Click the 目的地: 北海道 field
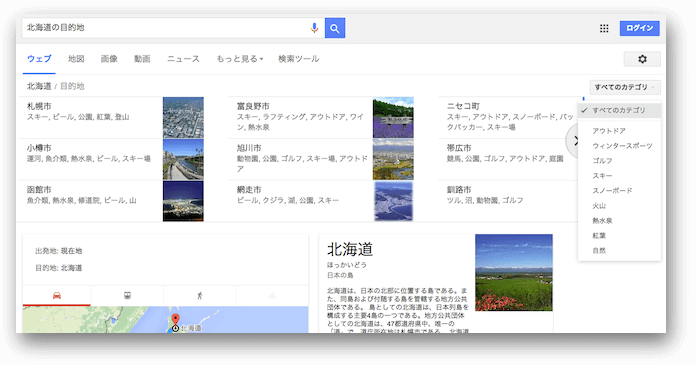The image size is (696, 365). tap(59, 268)
